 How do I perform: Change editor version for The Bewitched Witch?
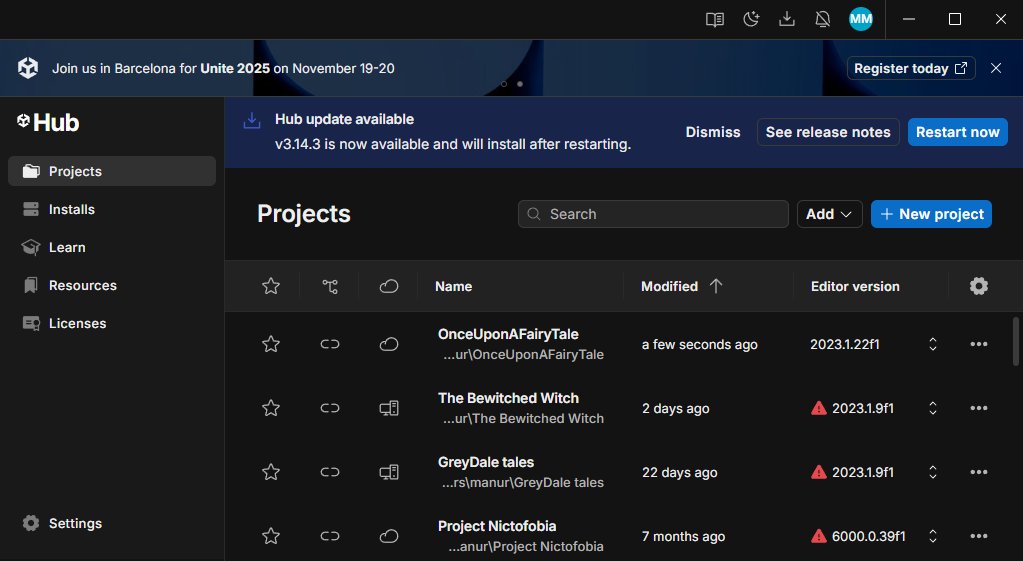pyautogui.click(x=933, y=408)
